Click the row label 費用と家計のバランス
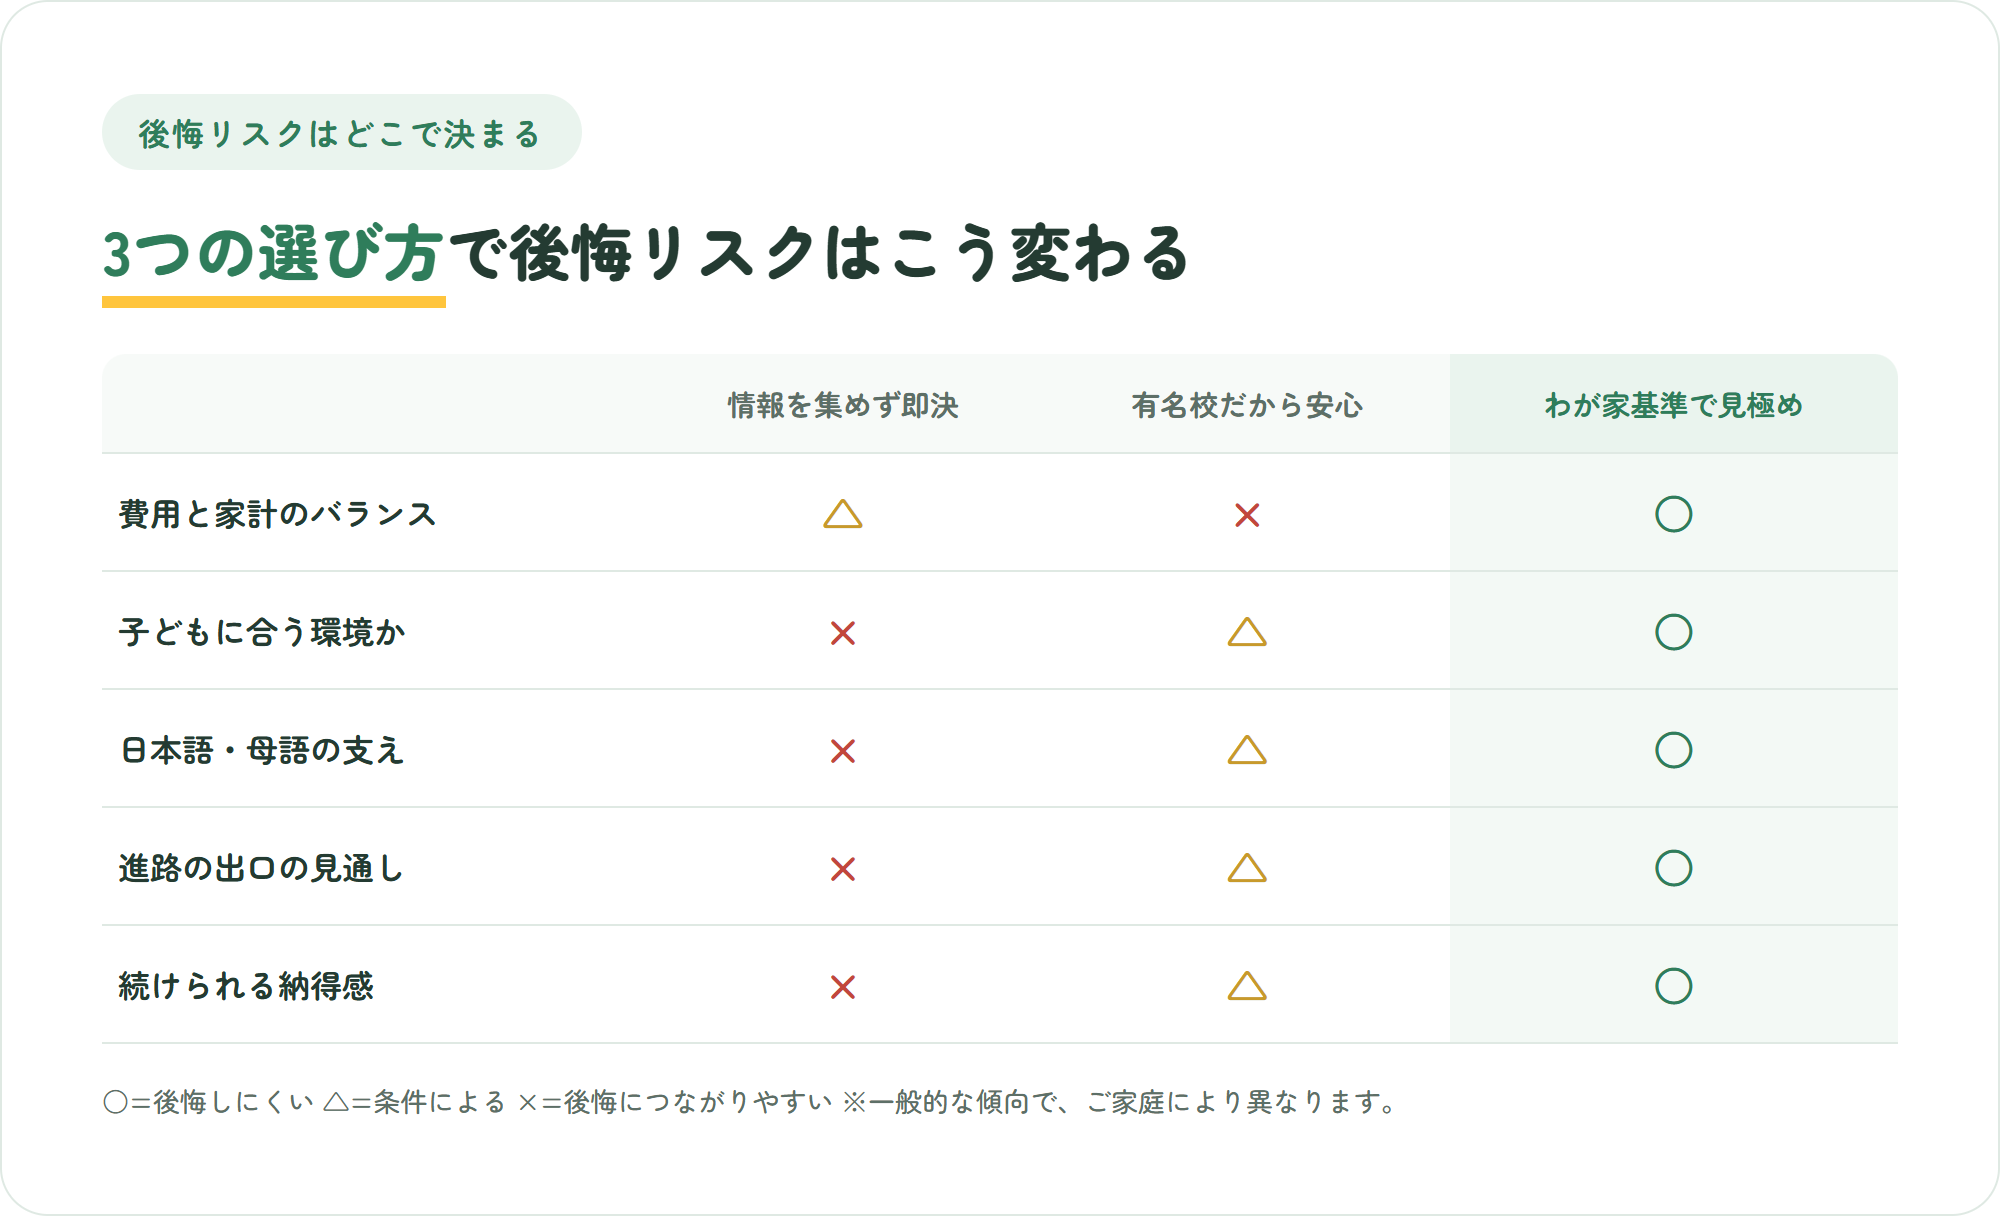The width and height of the screenshot is (2000, 1216). tap(278, 514)
